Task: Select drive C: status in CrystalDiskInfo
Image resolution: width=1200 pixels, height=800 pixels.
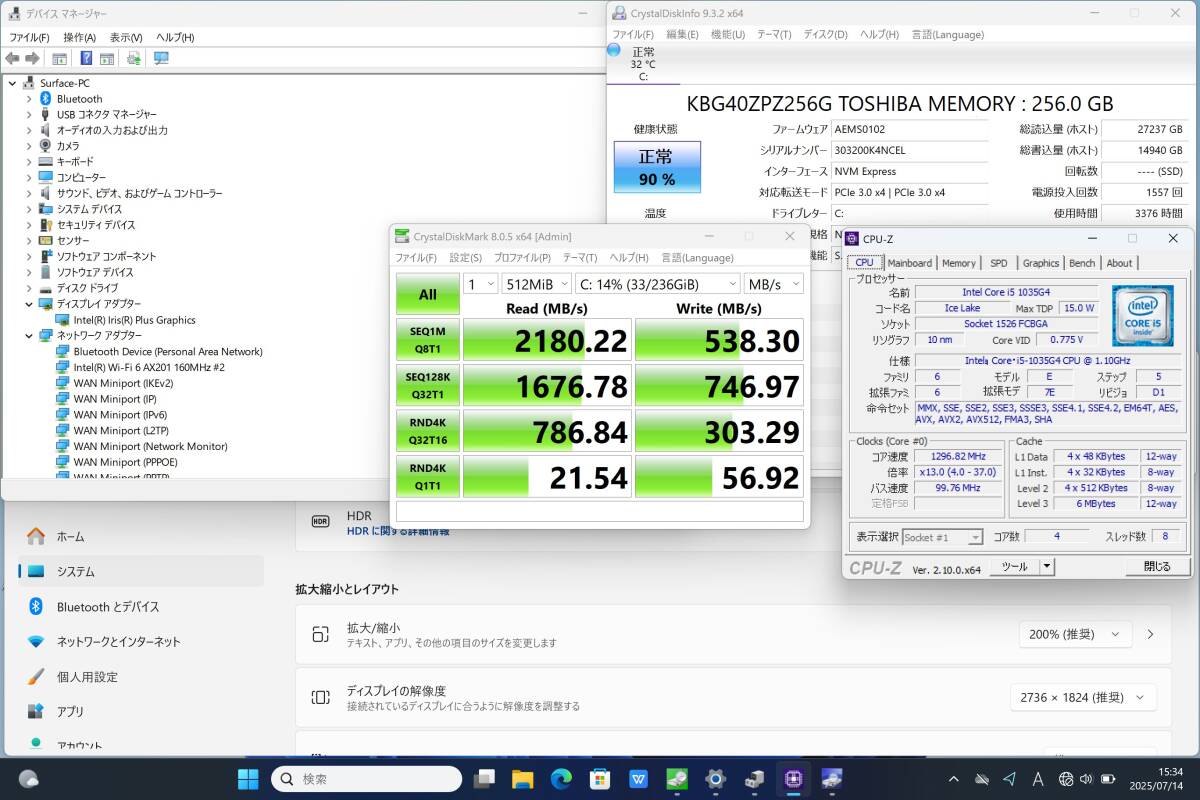Action: (x=643, y=64)
